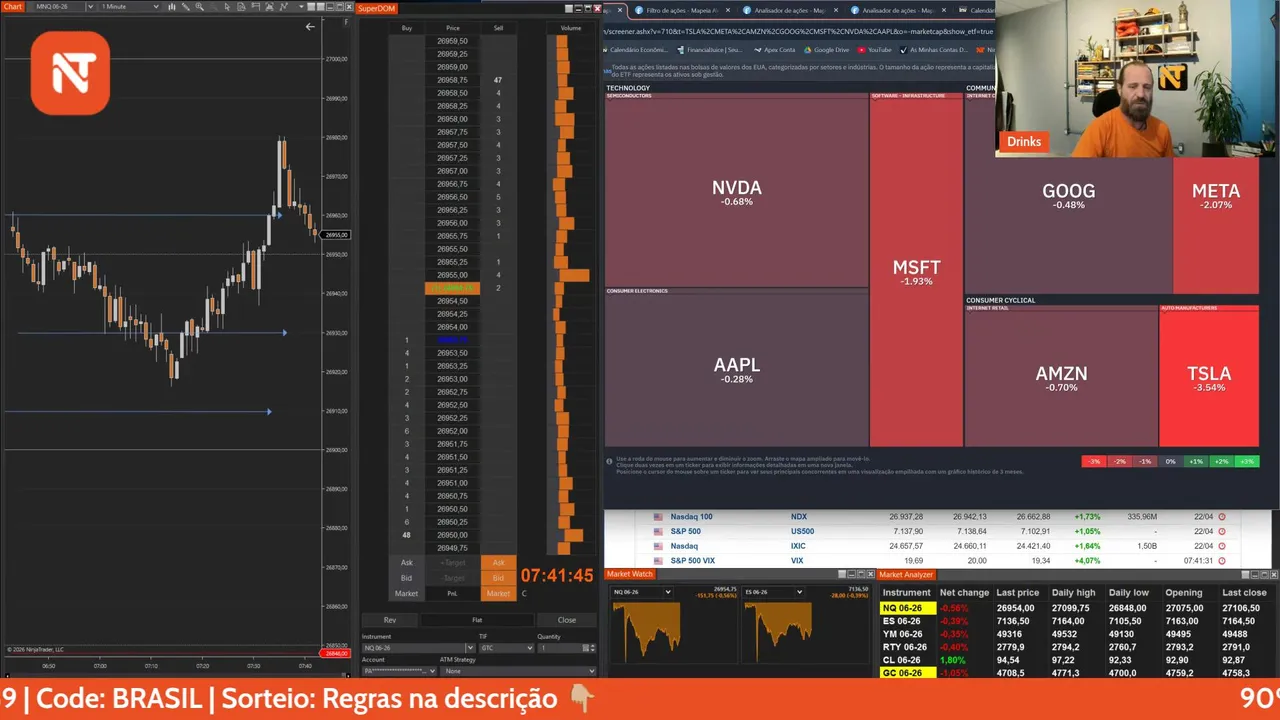The height and width of the screenshot is (720, 1280).
Task: Click the clock icon in the Nasdaq 100 row
Action: click(1222, 517)
